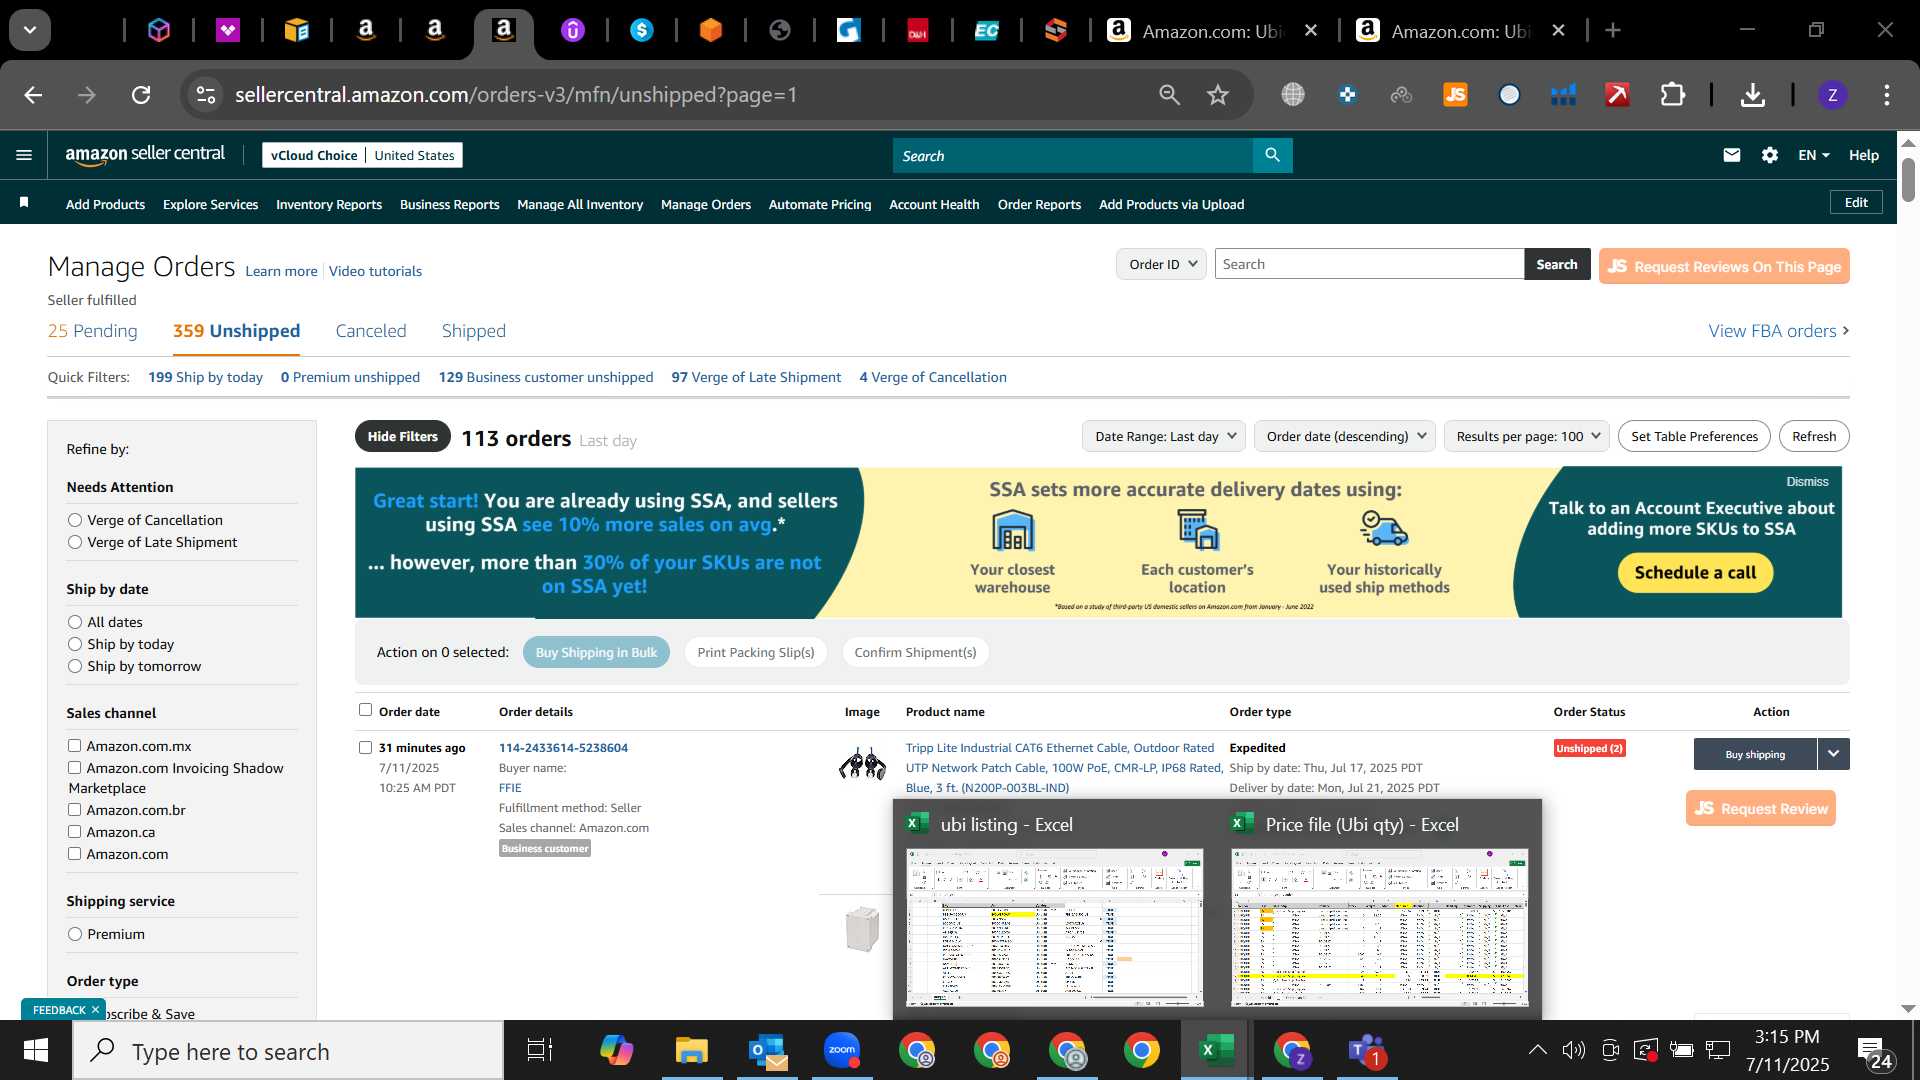Open Date Range: Last day dropdown

(1164, 436)
